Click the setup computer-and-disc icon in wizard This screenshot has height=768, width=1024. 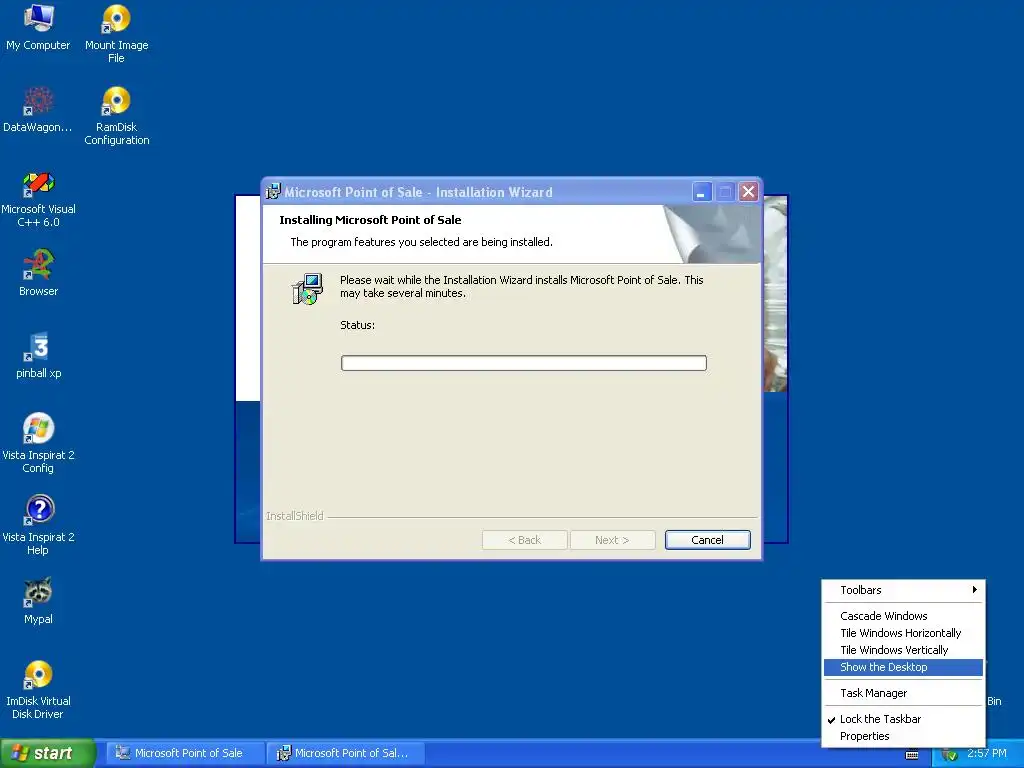point(307,289)
